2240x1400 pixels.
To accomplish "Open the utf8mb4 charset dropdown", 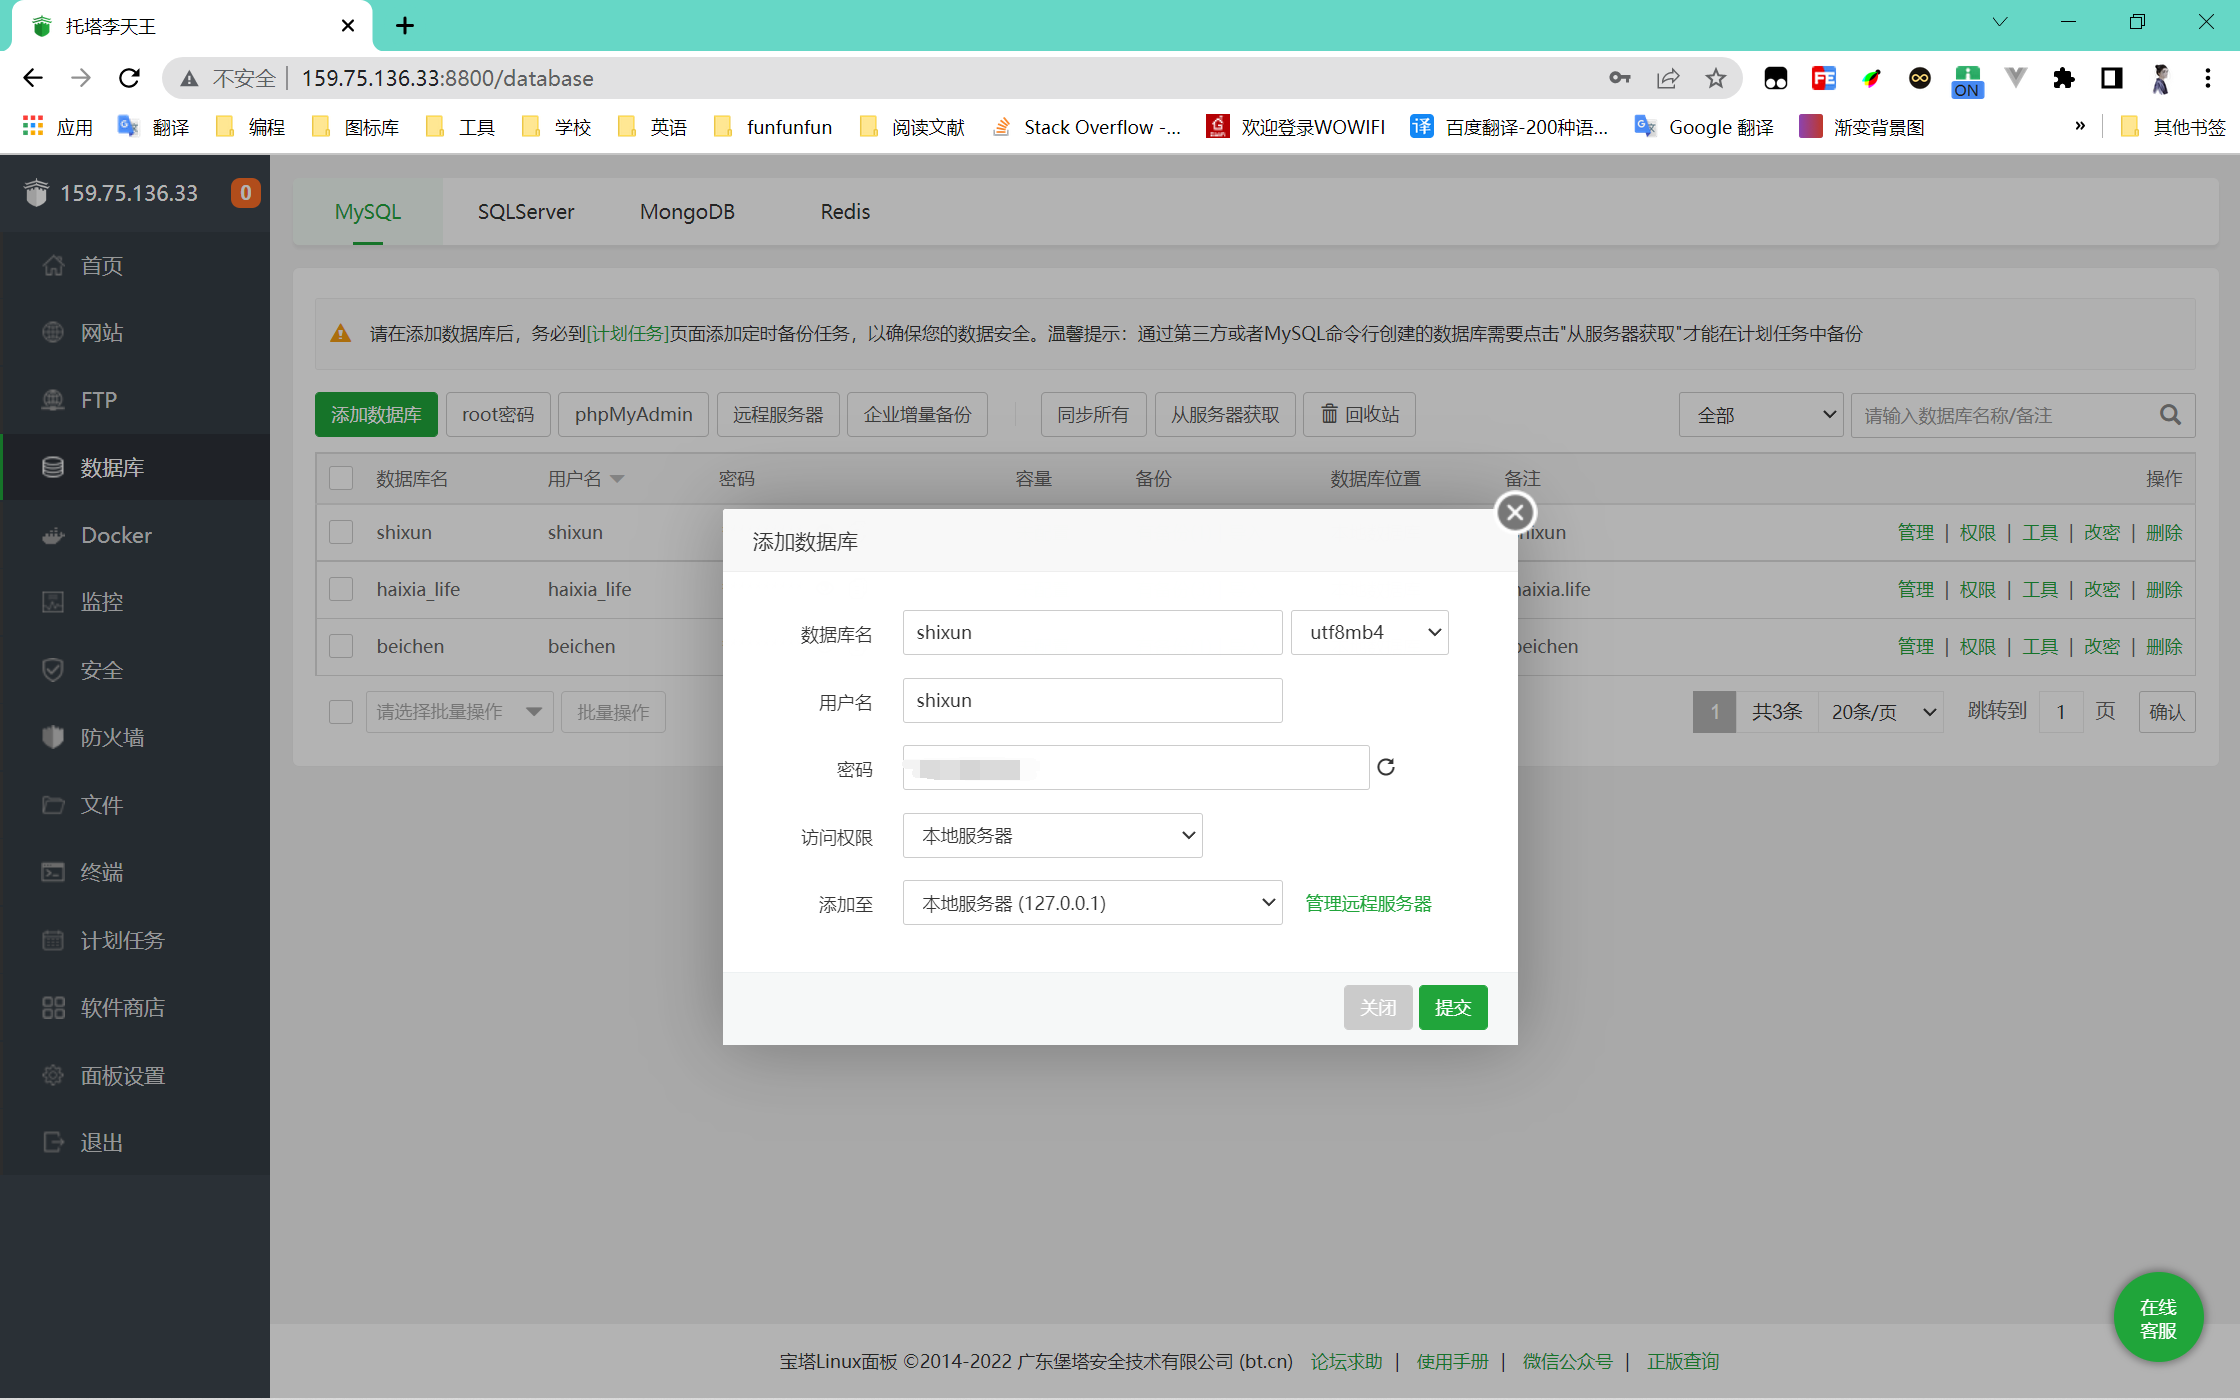I will coord(1369,632).
